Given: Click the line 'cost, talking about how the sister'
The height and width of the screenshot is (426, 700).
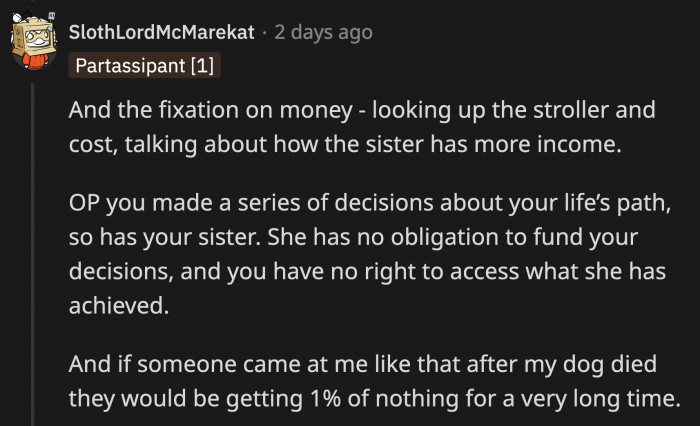Looking at the screenshot, I should [345, 144].
